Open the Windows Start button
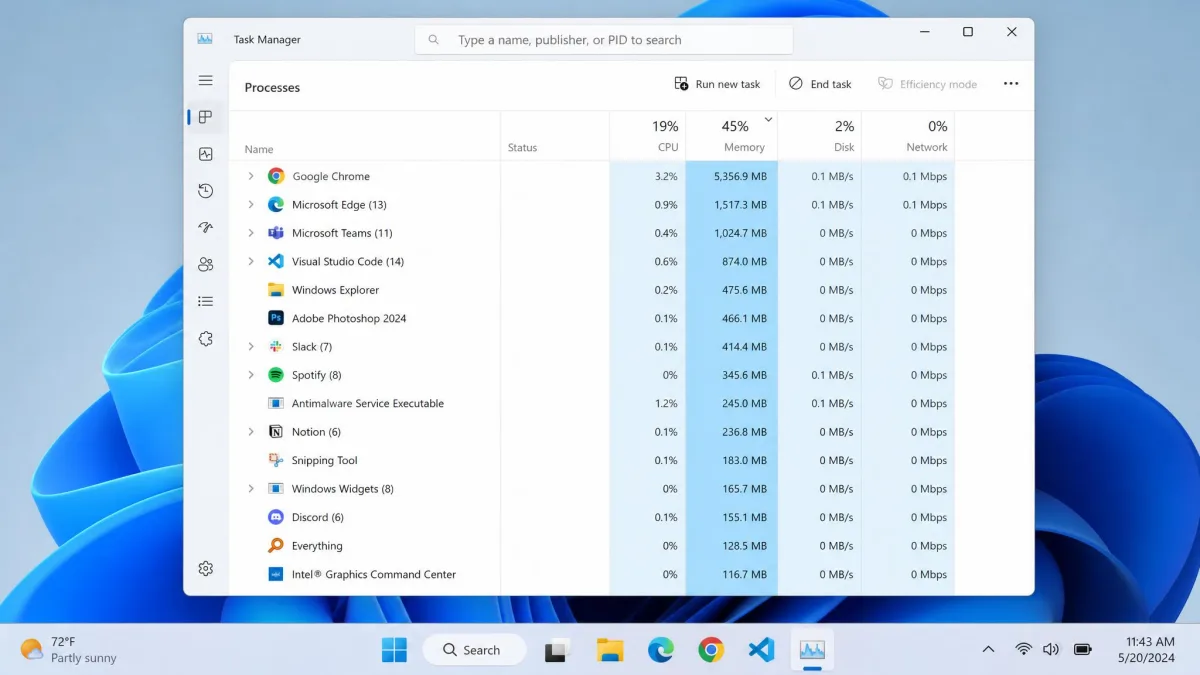1200x675 pixels. pos(394,650)
